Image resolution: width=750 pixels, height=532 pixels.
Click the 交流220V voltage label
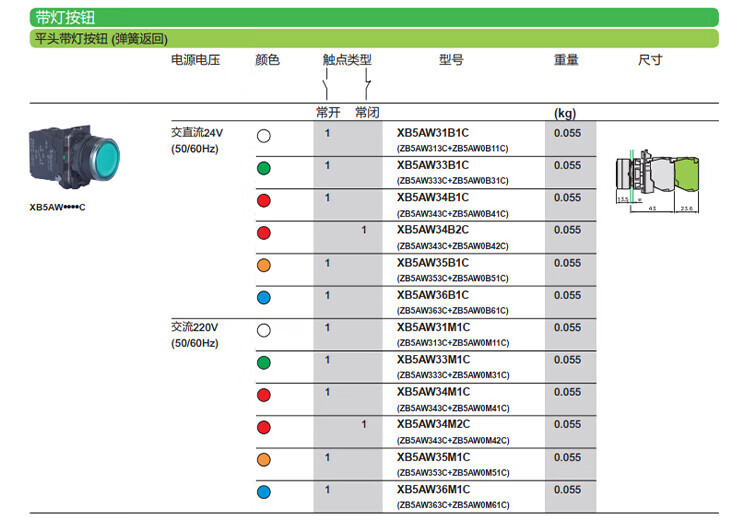coord(195,327)
